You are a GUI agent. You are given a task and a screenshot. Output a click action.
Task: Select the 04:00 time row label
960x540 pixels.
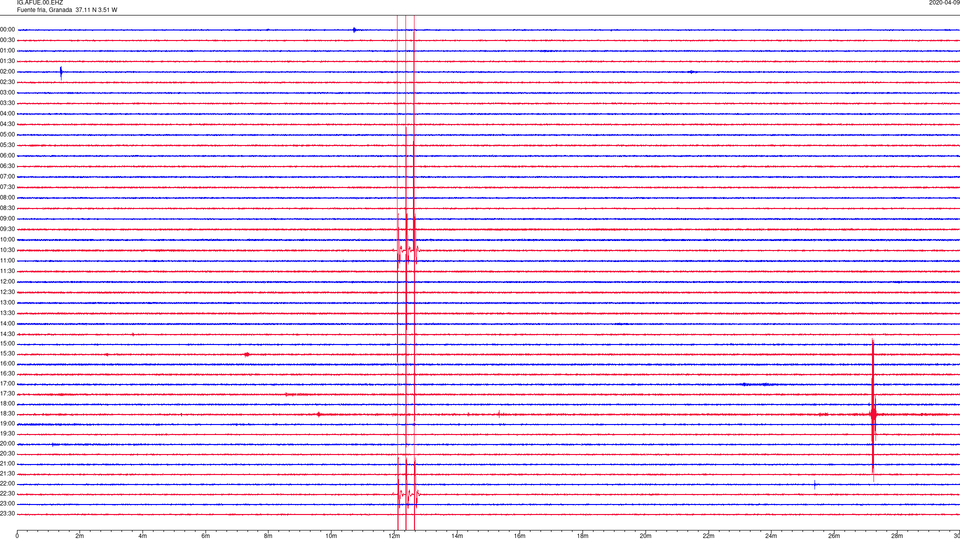pyautogui.click(x=8, y=114)
